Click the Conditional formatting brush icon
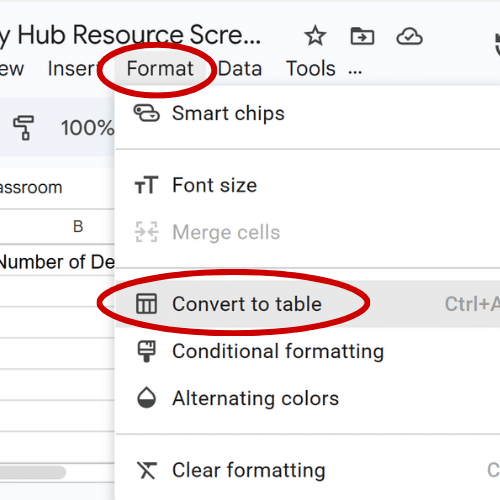This screenshot has height=500, width=500. (146, 351)
